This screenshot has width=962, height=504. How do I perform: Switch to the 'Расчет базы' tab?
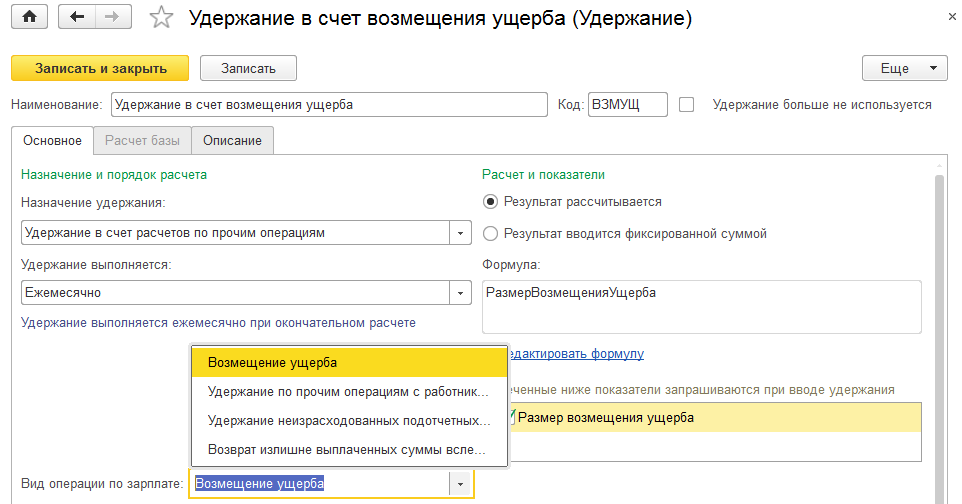pos(142,140)
